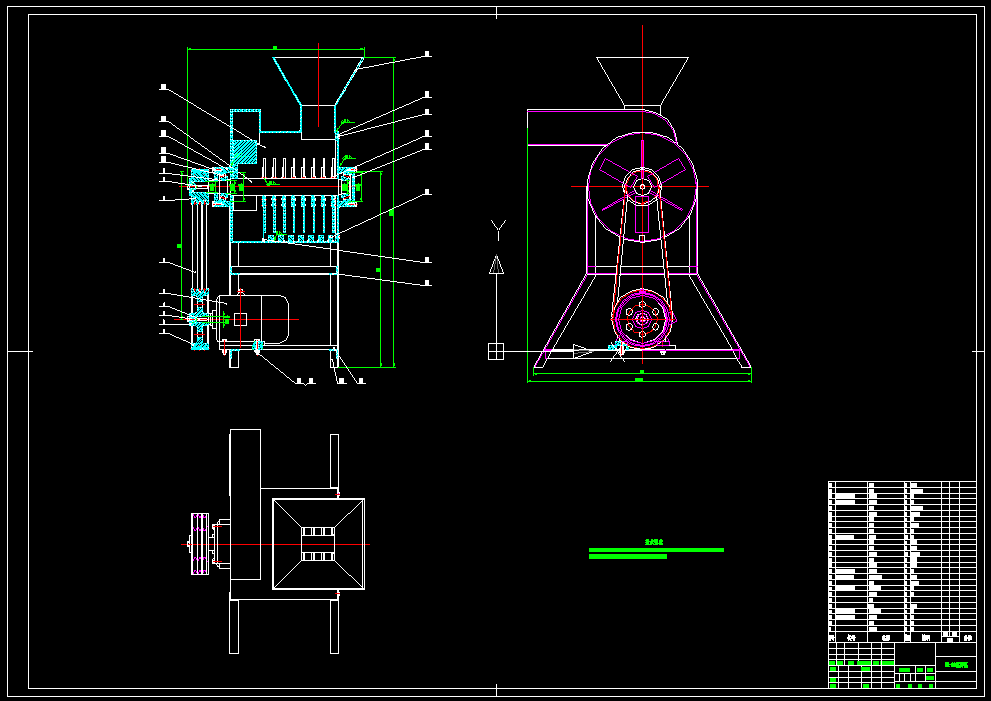Select the belt pulley in the top view

click(200, 544)
